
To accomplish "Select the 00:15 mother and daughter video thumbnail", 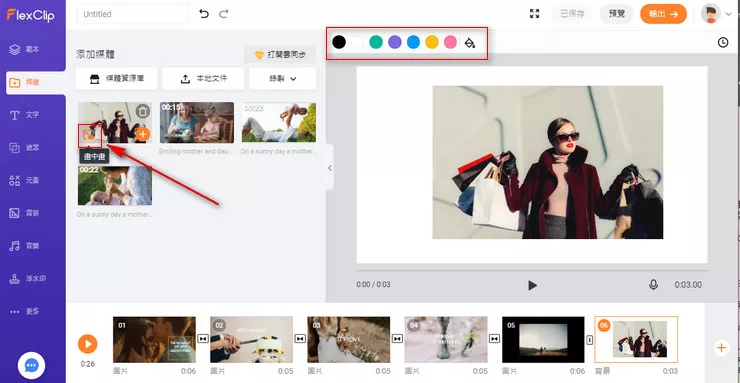I will click(197, 123).
